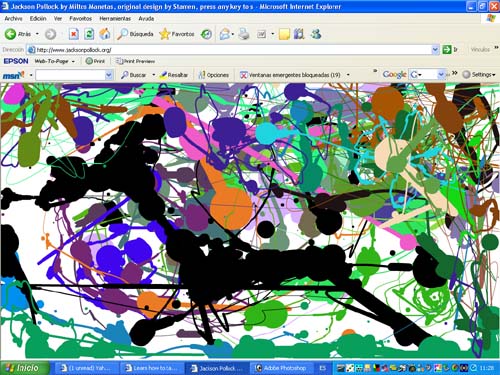Click the Mail envelope icon

[x=224, y=34]
